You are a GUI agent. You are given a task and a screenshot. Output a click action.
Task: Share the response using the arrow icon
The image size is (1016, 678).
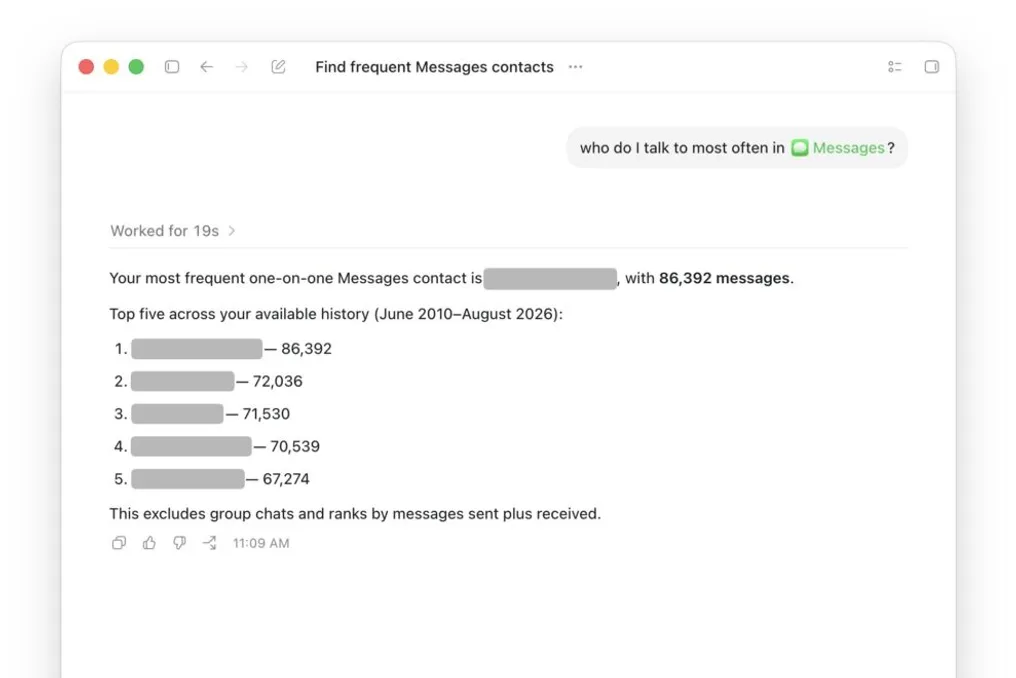(x=209, y=543)
